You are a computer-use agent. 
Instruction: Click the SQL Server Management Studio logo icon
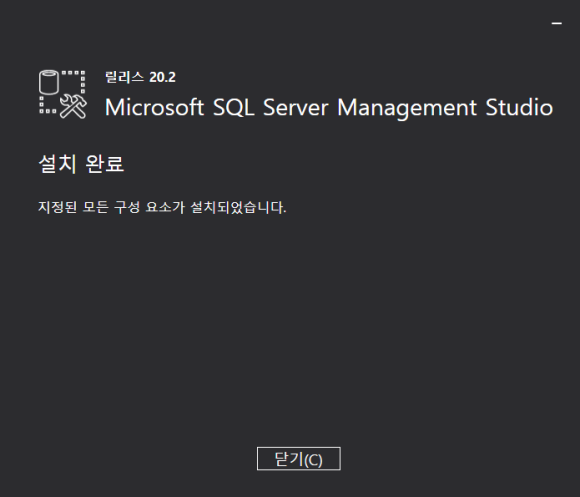pos(63,94)
